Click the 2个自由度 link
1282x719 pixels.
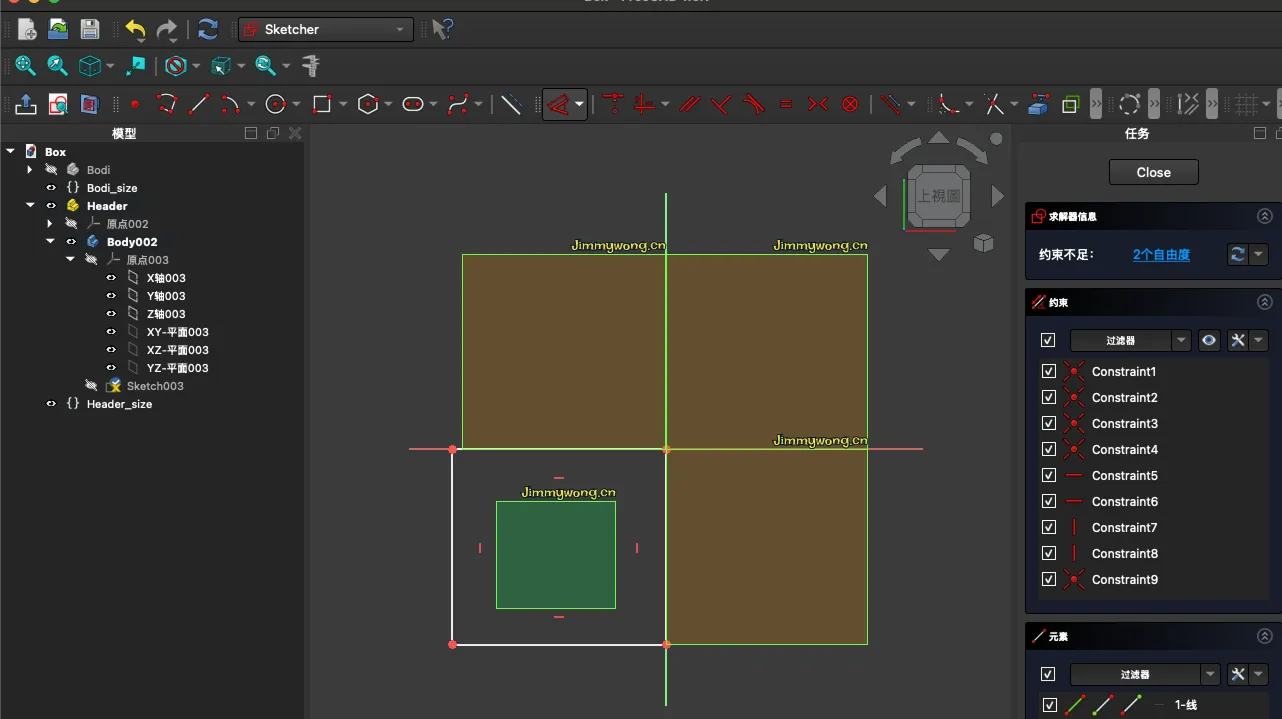tap(1161, 255)
